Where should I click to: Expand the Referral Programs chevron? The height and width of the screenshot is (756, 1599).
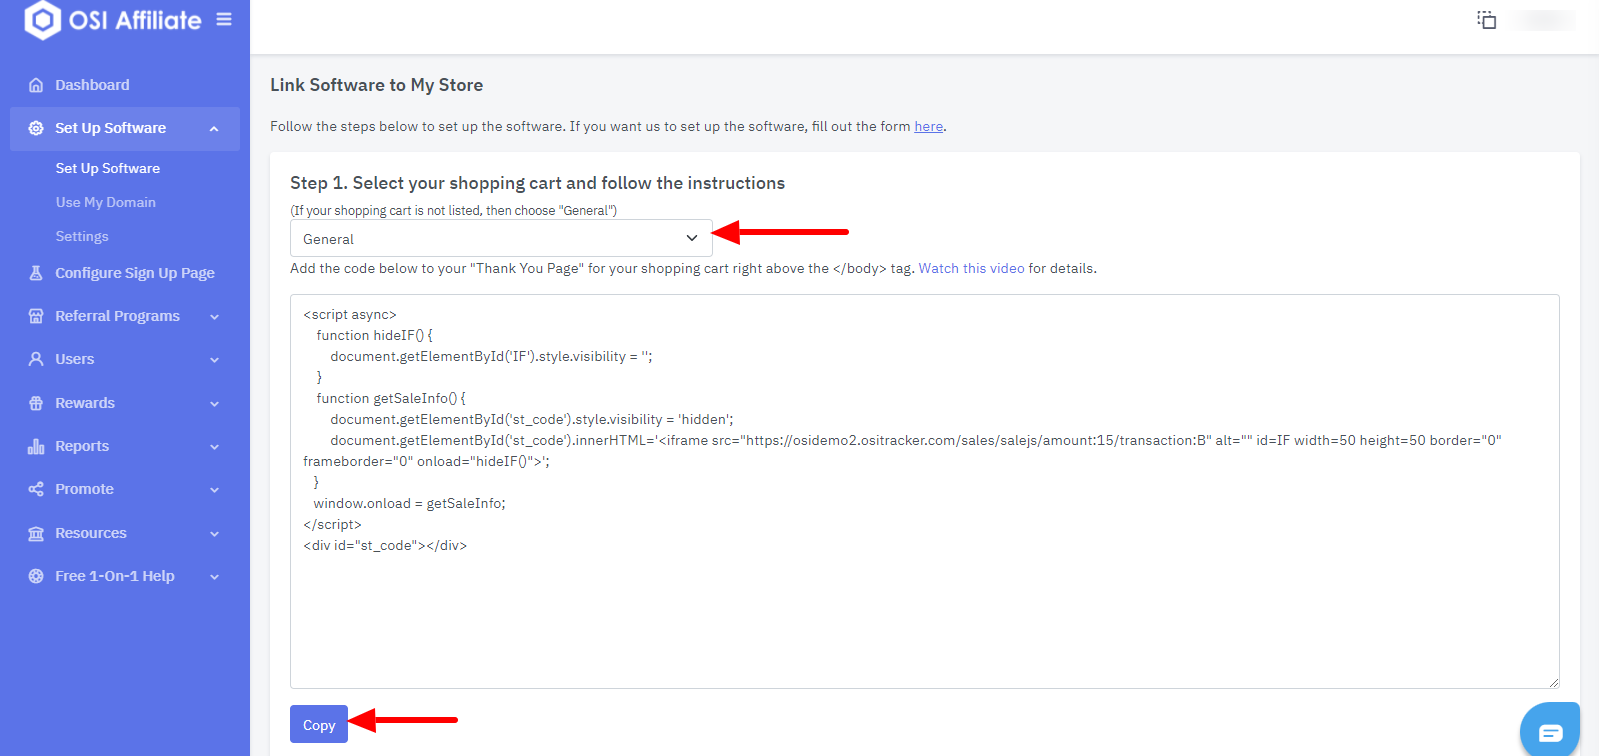click(x=214, y=317)
